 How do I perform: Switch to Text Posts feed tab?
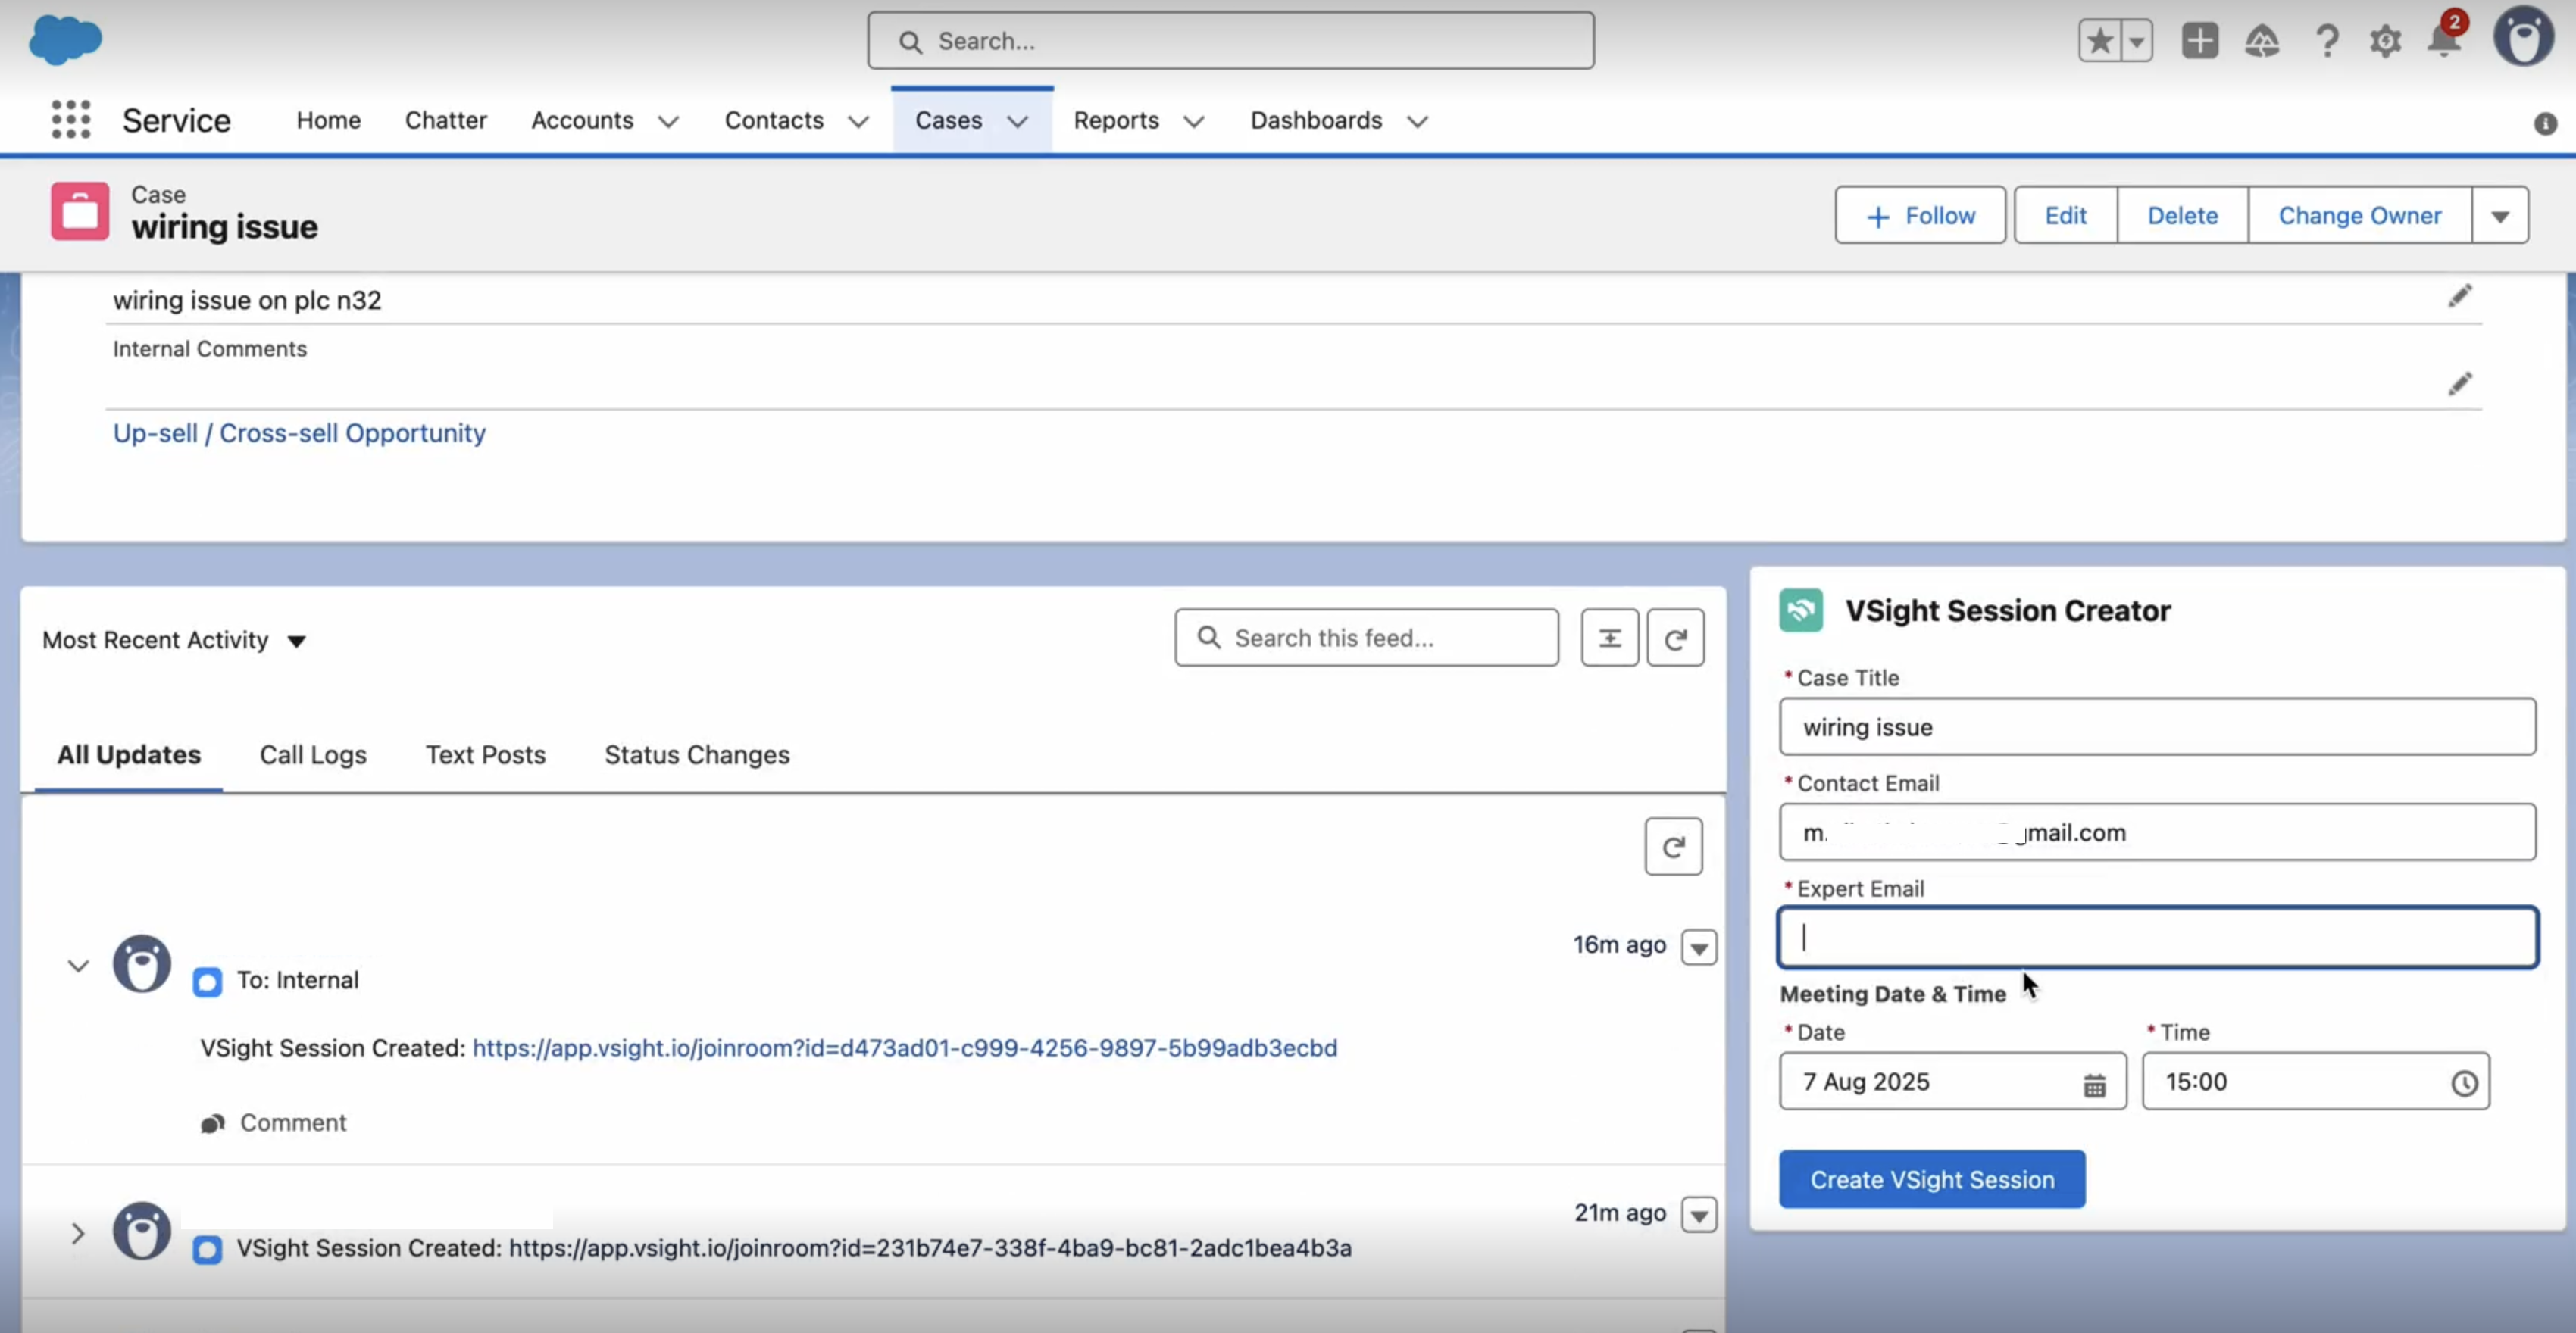[x=485, y=755]
